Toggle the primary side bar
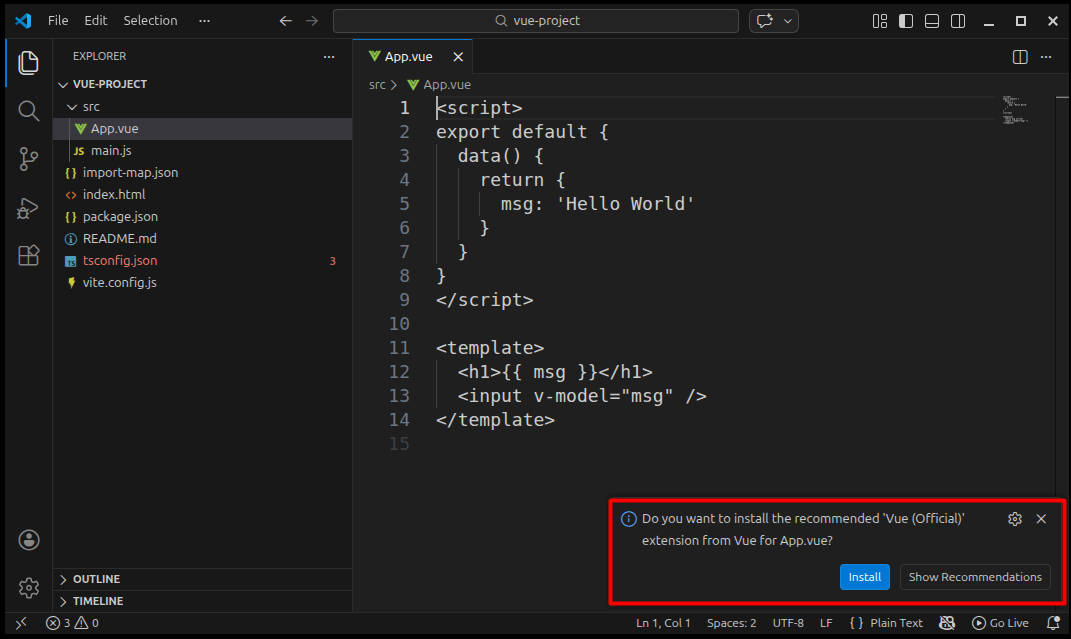The width and height of the screenshot is (1071, 639). pos(906,21)
